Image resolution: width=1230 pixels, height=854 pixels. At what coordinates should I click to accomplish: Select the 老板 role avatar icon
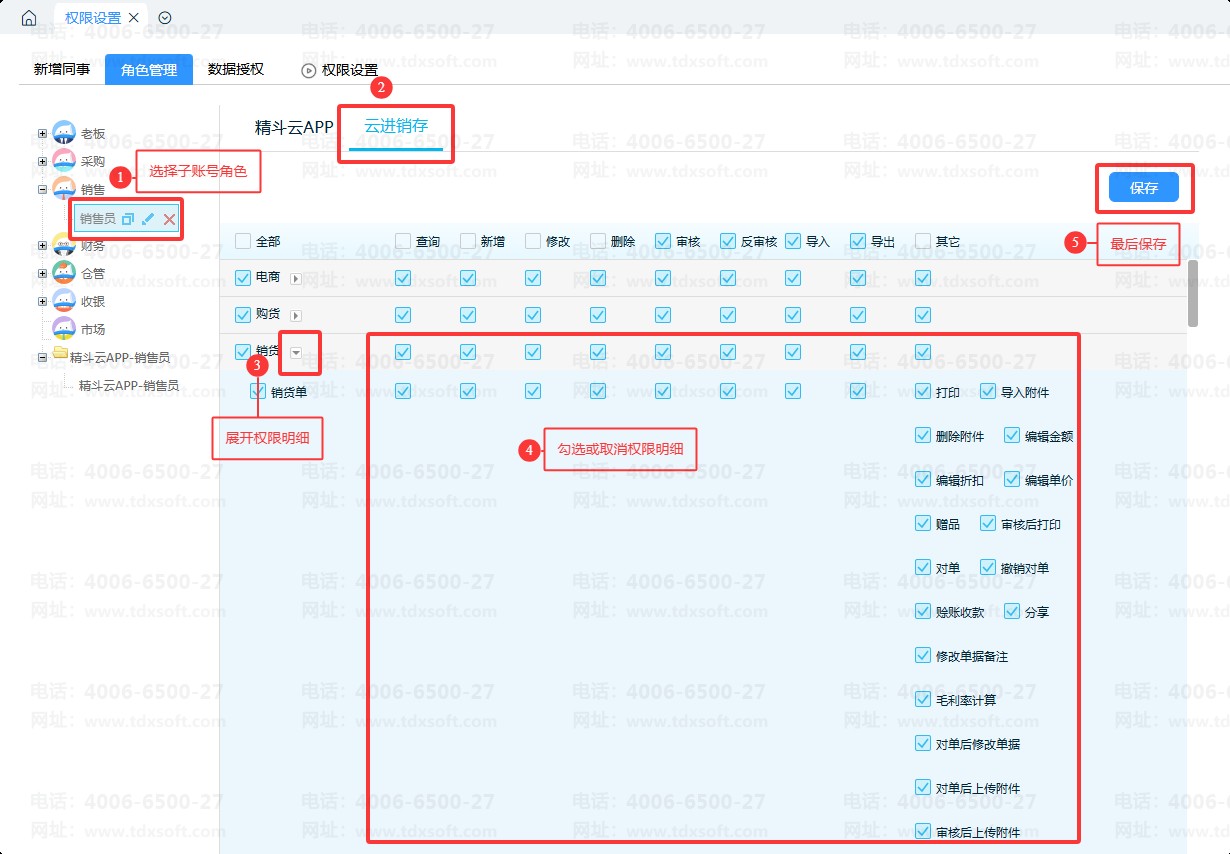64,133
